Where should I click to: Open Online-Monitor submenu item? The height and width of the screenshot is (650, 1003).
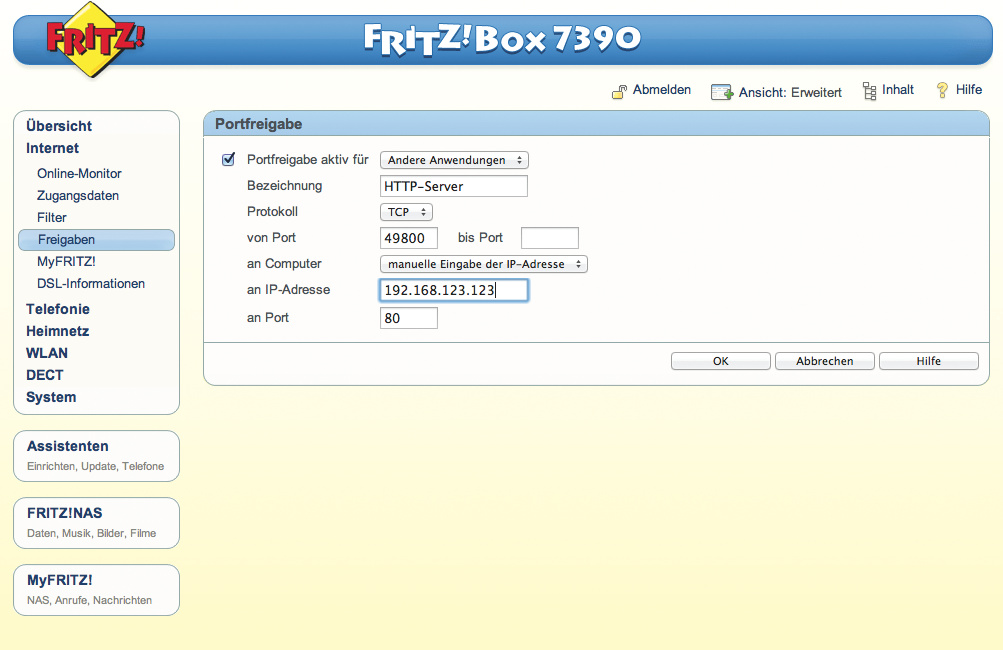[x=79, y=173]
